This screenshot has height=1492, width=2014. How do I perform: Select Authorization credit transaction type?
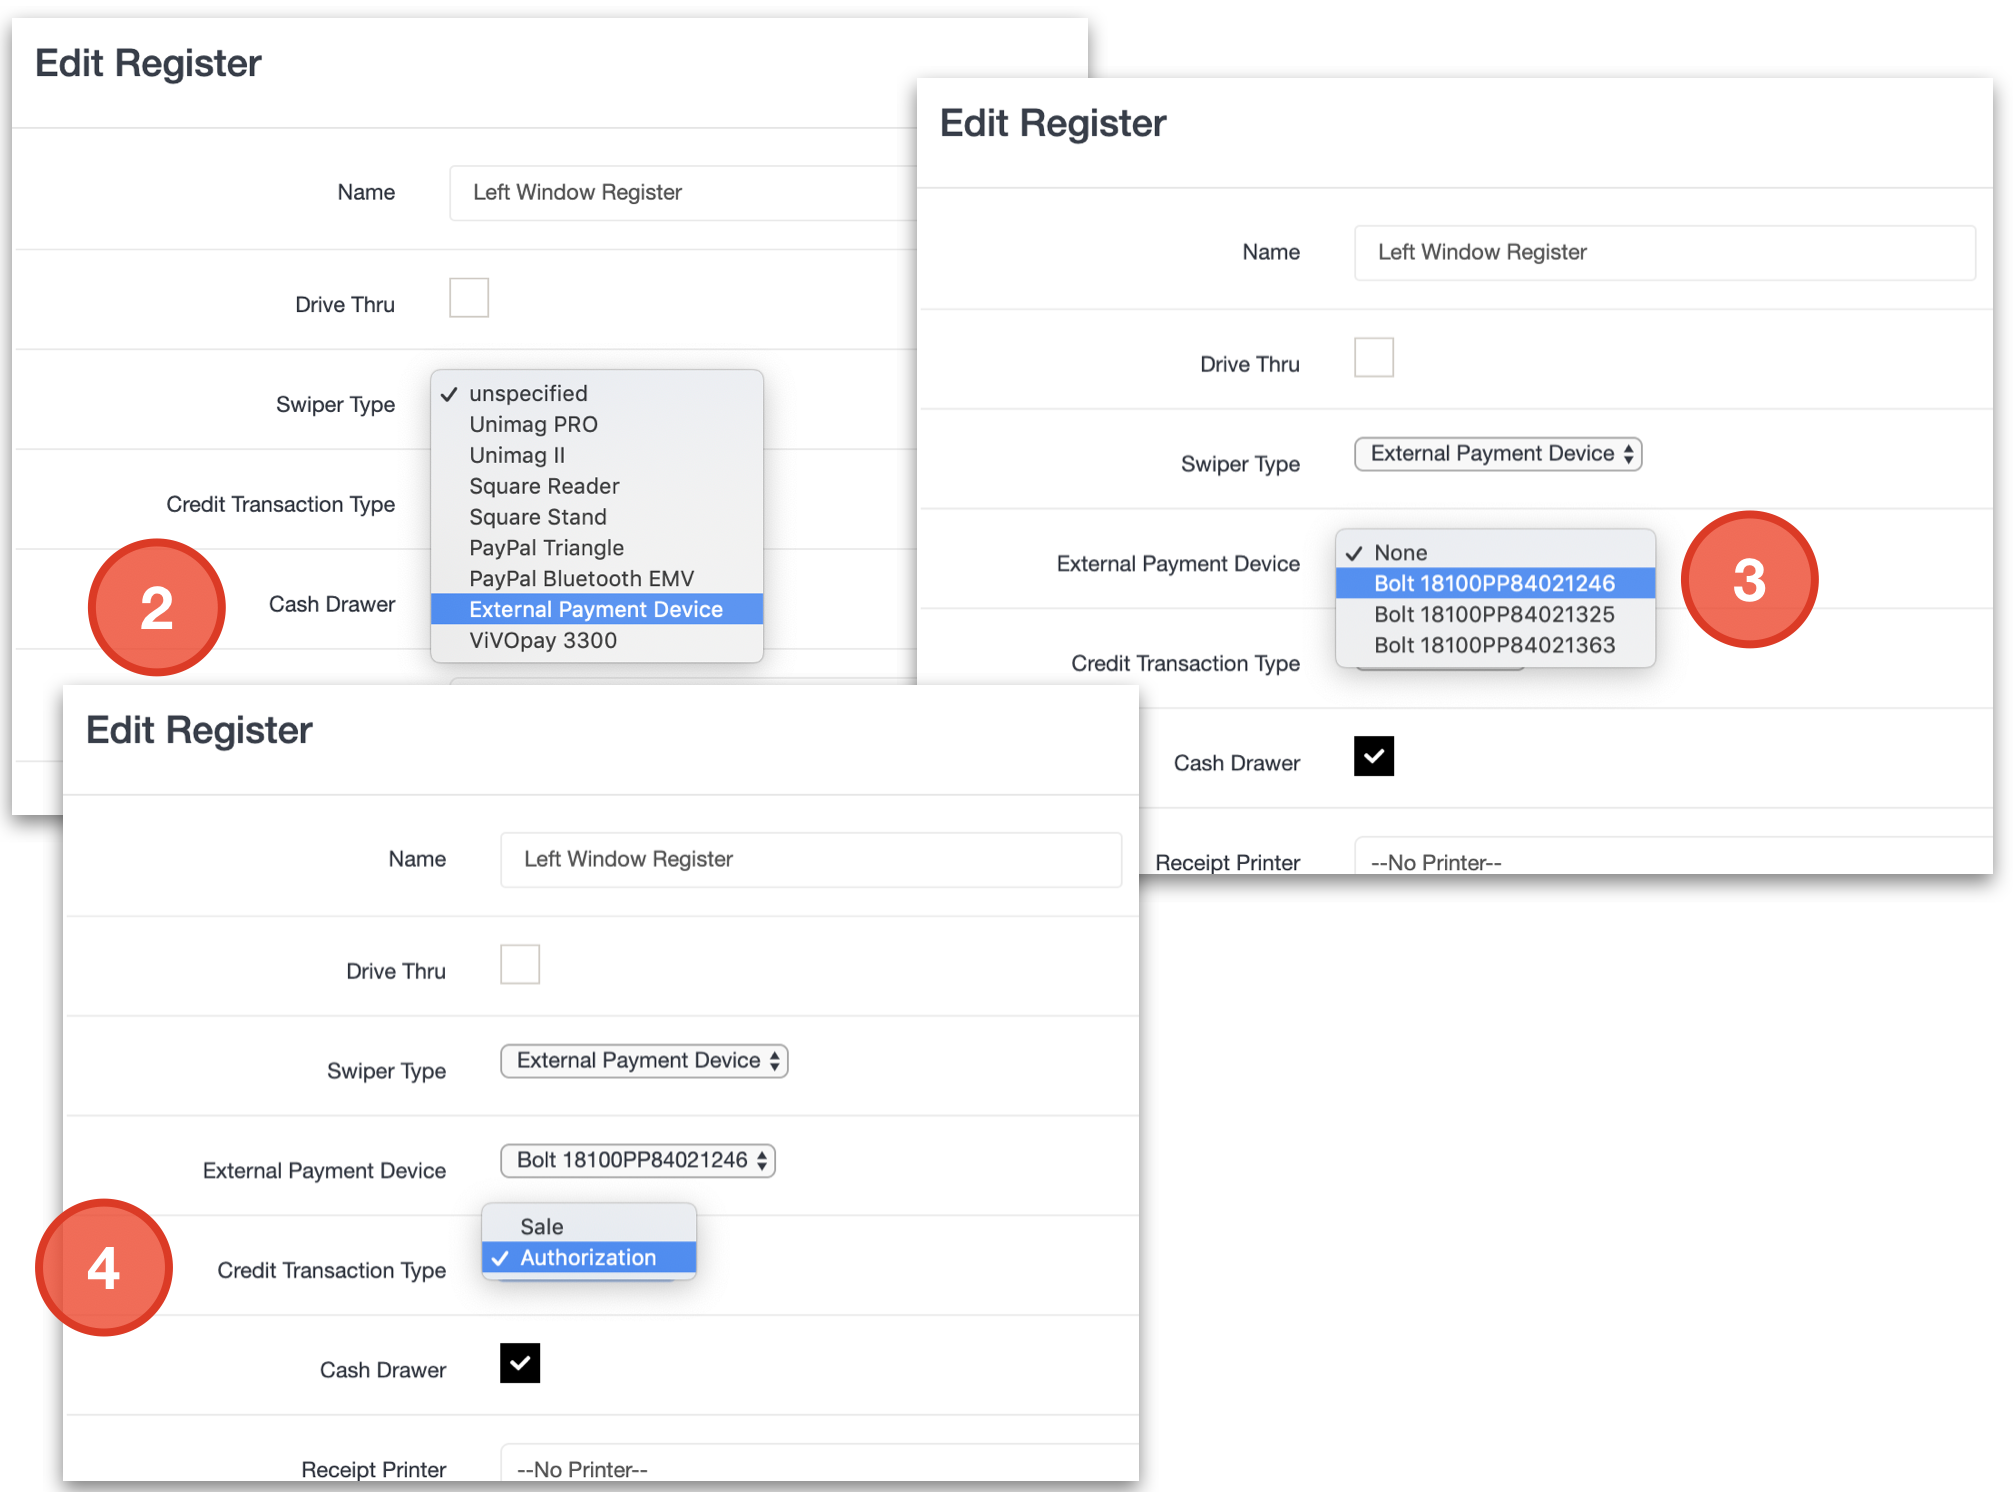click(588, 1258)
